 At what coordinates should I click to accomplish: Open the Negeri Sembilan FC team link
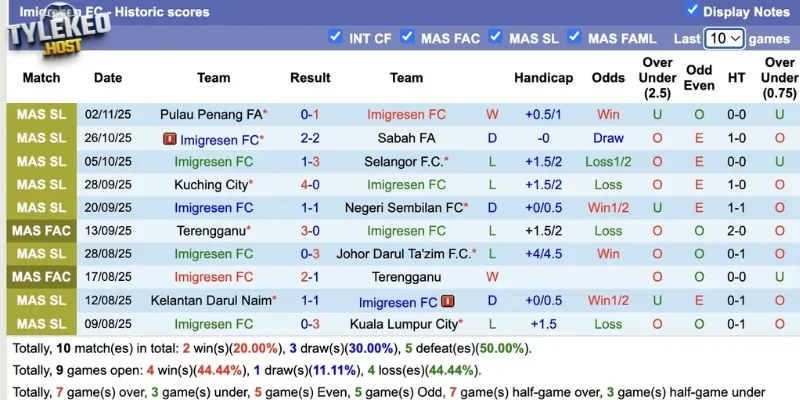point(405,208)
